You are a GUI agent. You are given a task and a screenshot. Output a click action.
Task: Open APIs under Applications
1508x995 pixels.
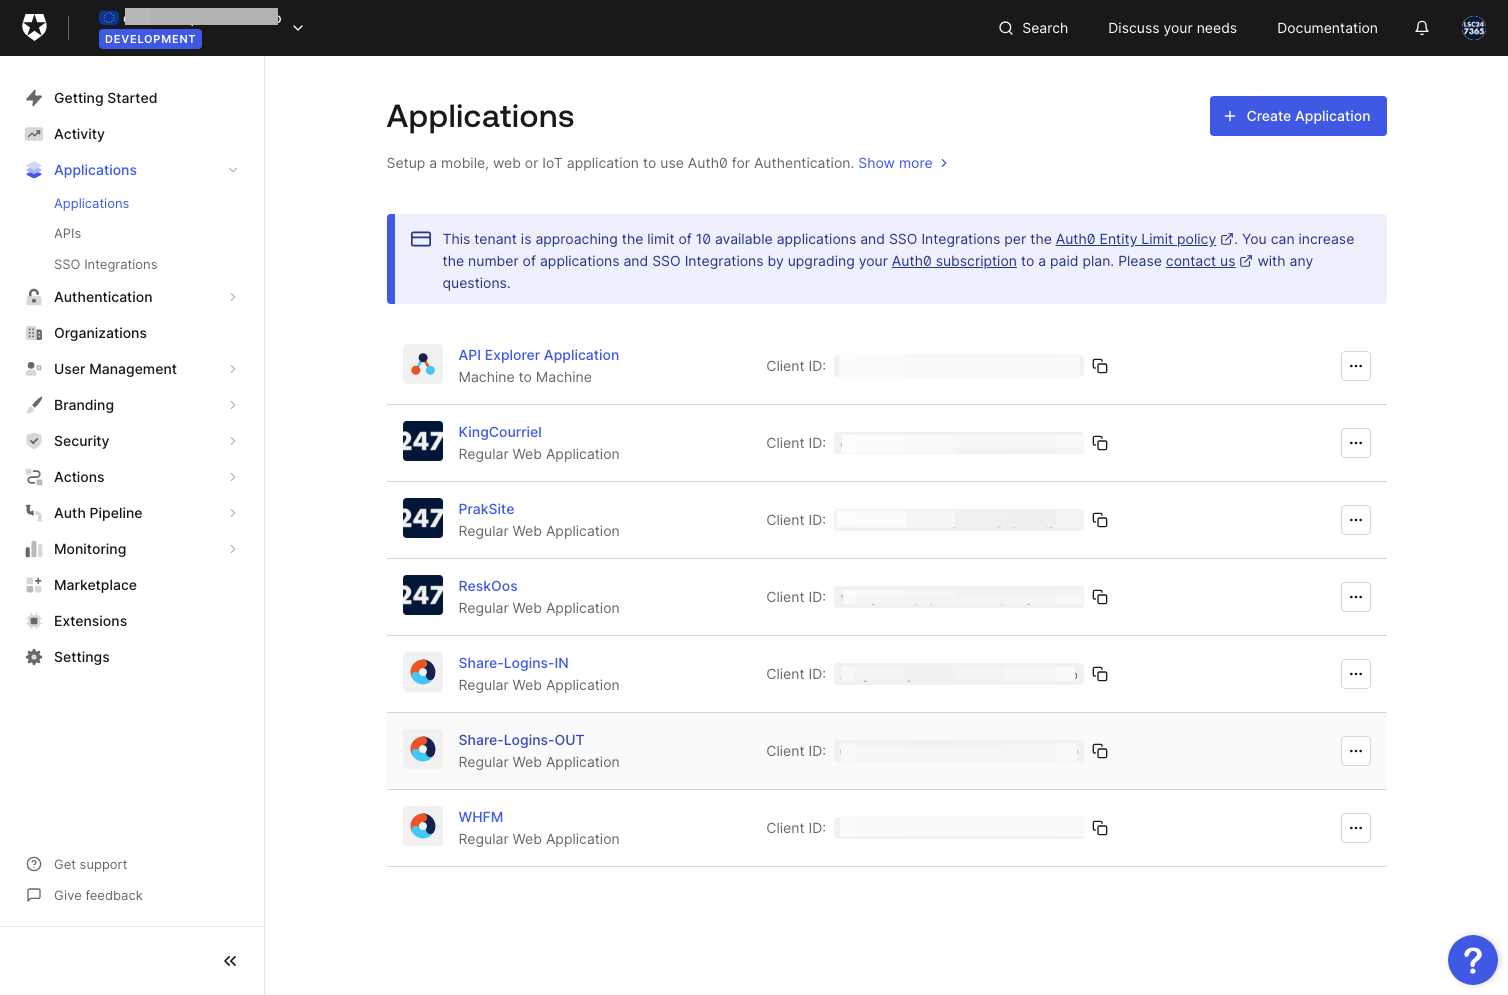point(68,233)
